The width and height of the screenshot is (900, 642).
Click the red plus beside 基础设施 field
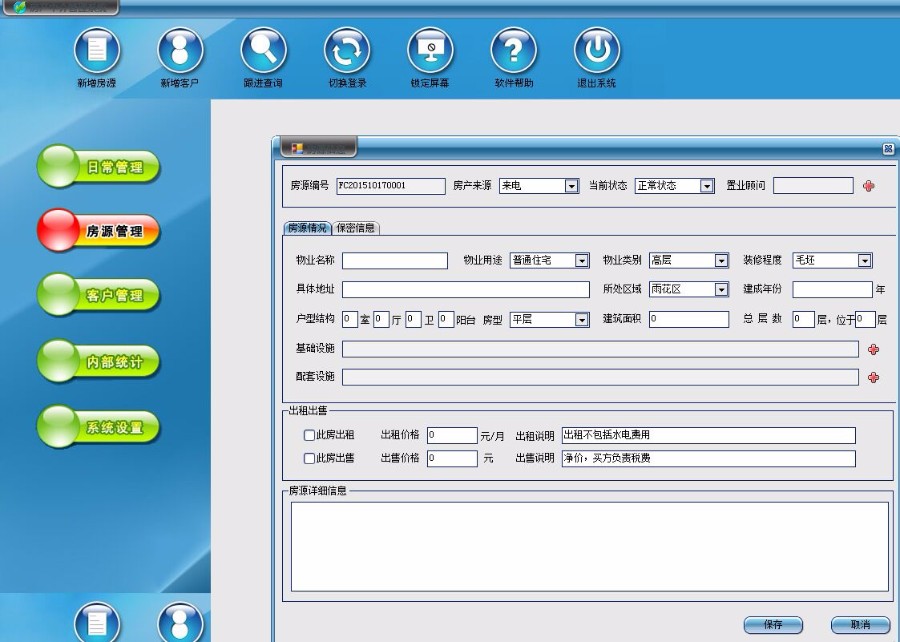point(873,349)
